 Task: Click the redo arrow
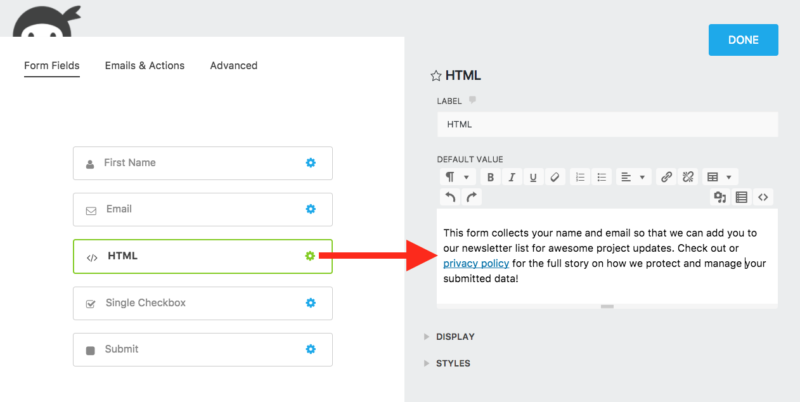tap(471, 197)
